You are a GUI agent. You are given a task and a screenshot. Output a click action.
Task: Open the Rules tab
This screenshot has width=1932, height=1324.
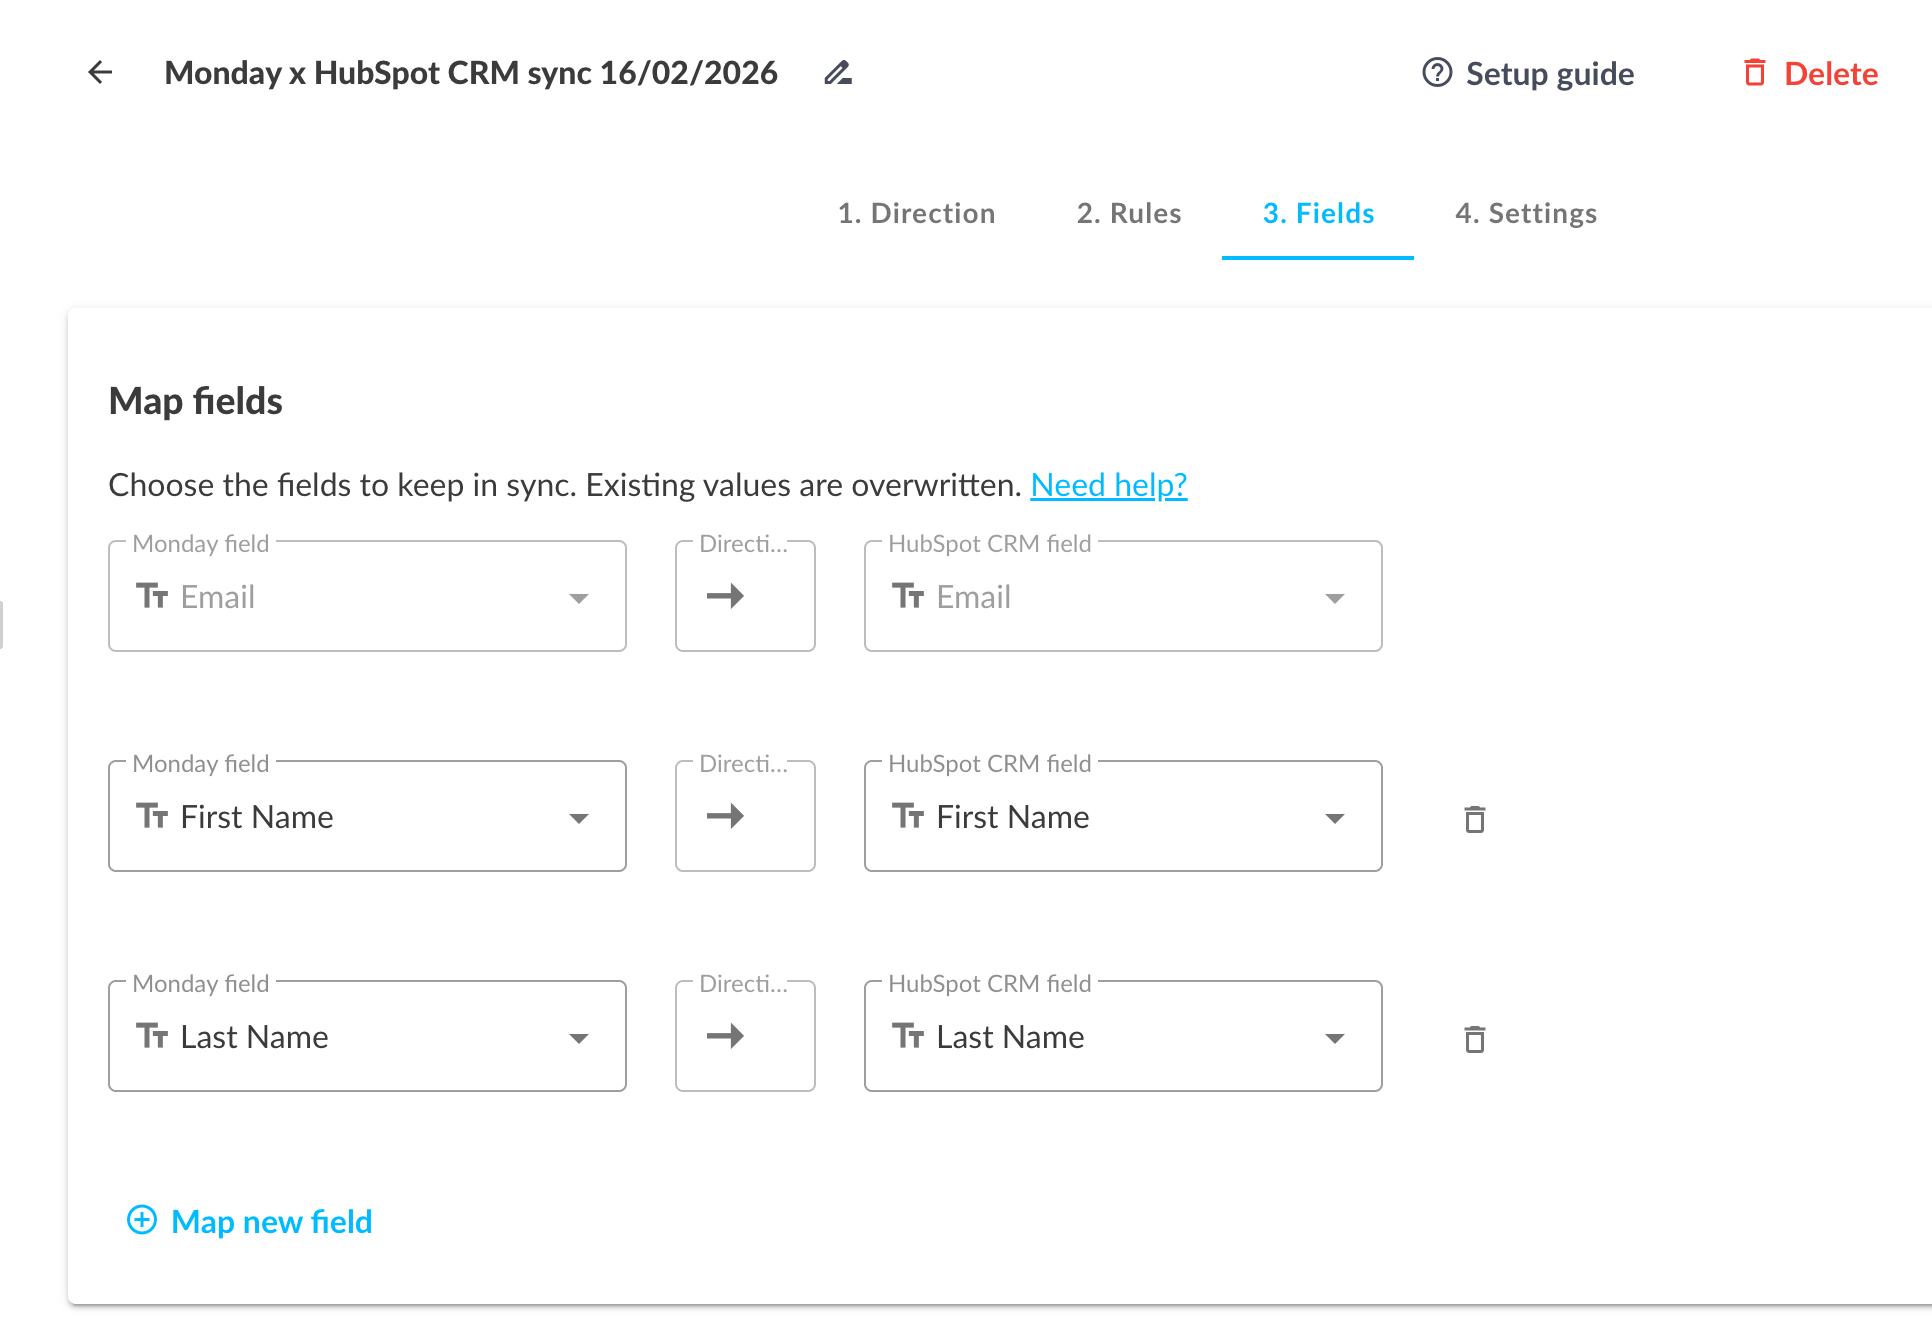[x=1128, y=213]
